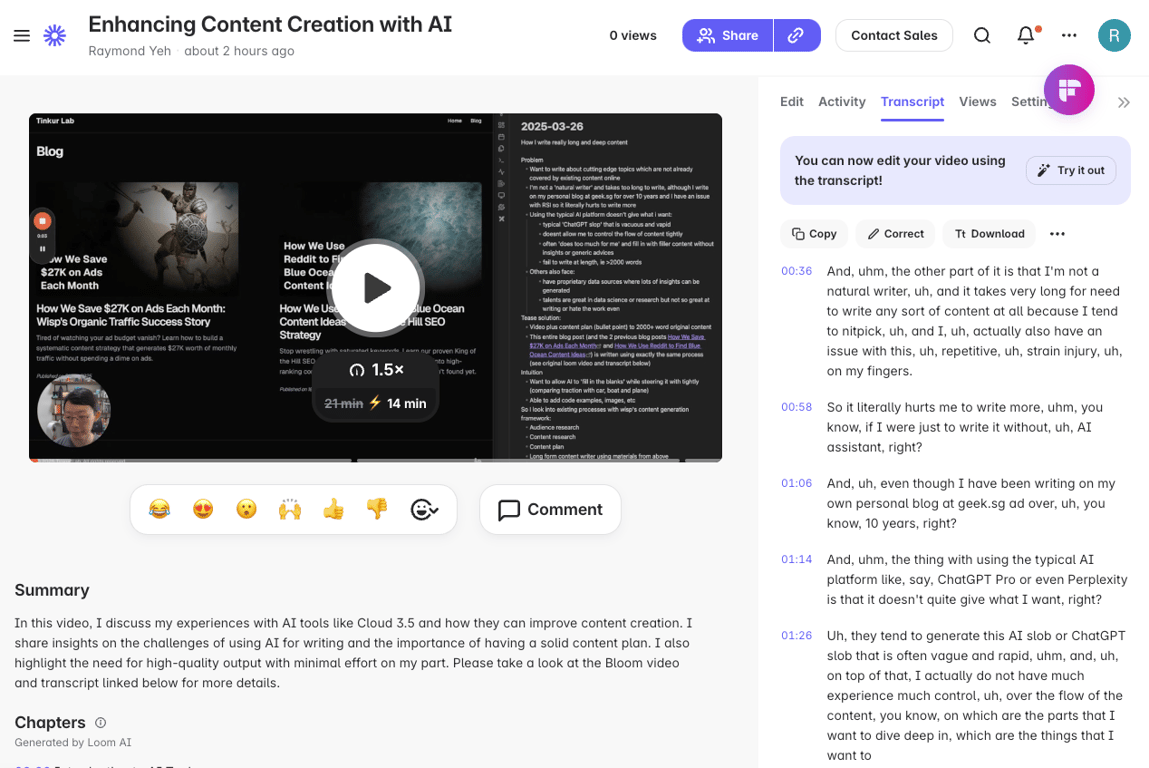Copy video link with chain icon

(796, 35)
